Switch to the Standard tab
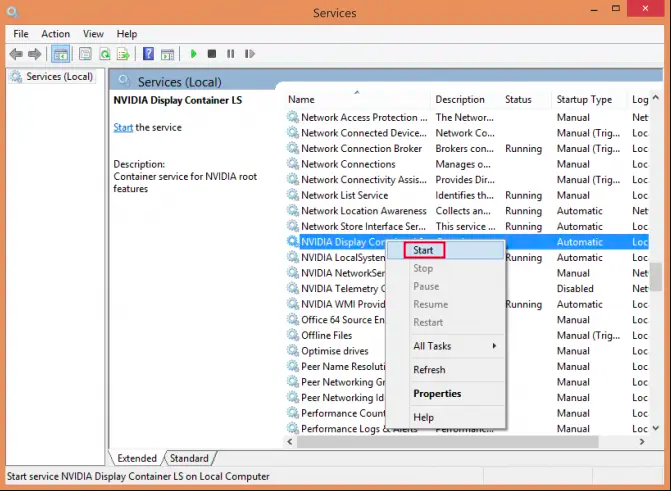 tap(189, 458)
